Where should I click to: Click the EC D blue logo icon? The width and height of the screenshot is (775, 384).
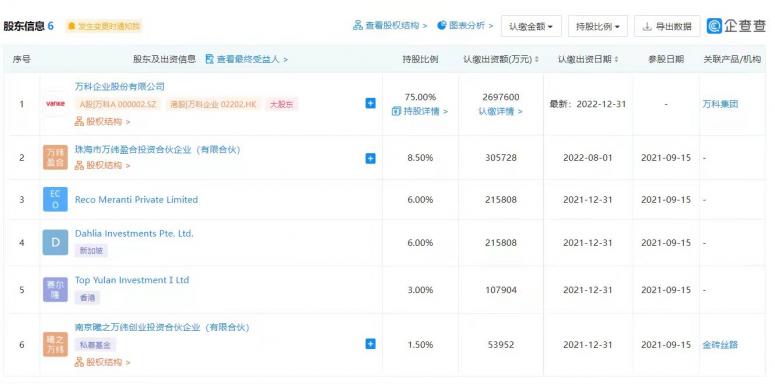[55, 200]
